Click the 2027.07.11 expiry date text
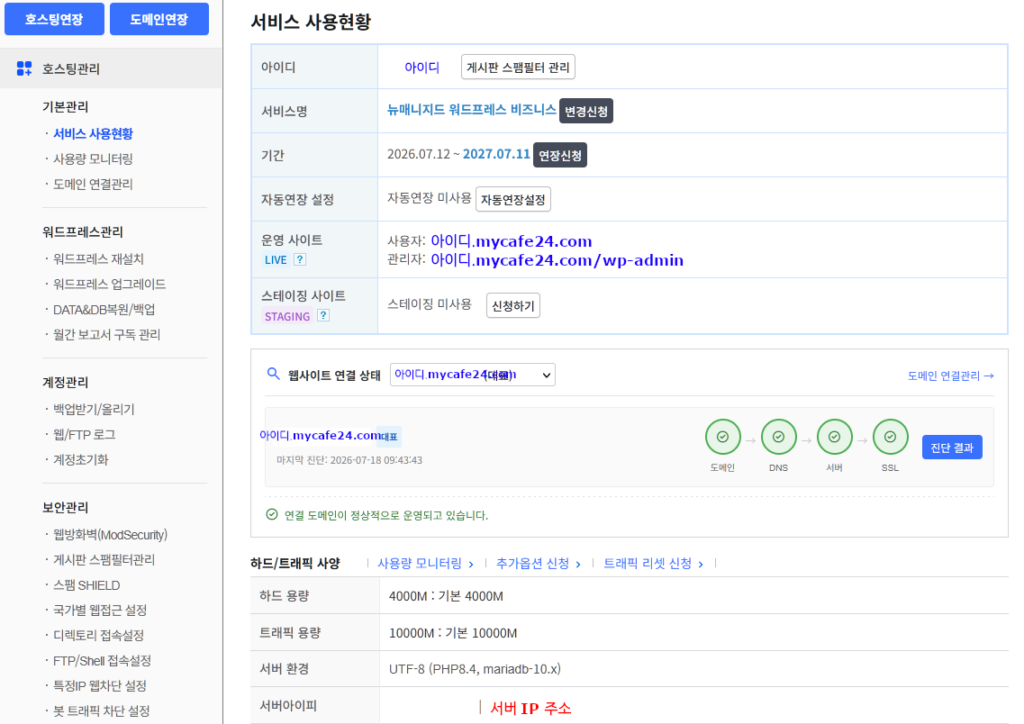The width and height of the screenshot is (1024, 724). (496, 154)
